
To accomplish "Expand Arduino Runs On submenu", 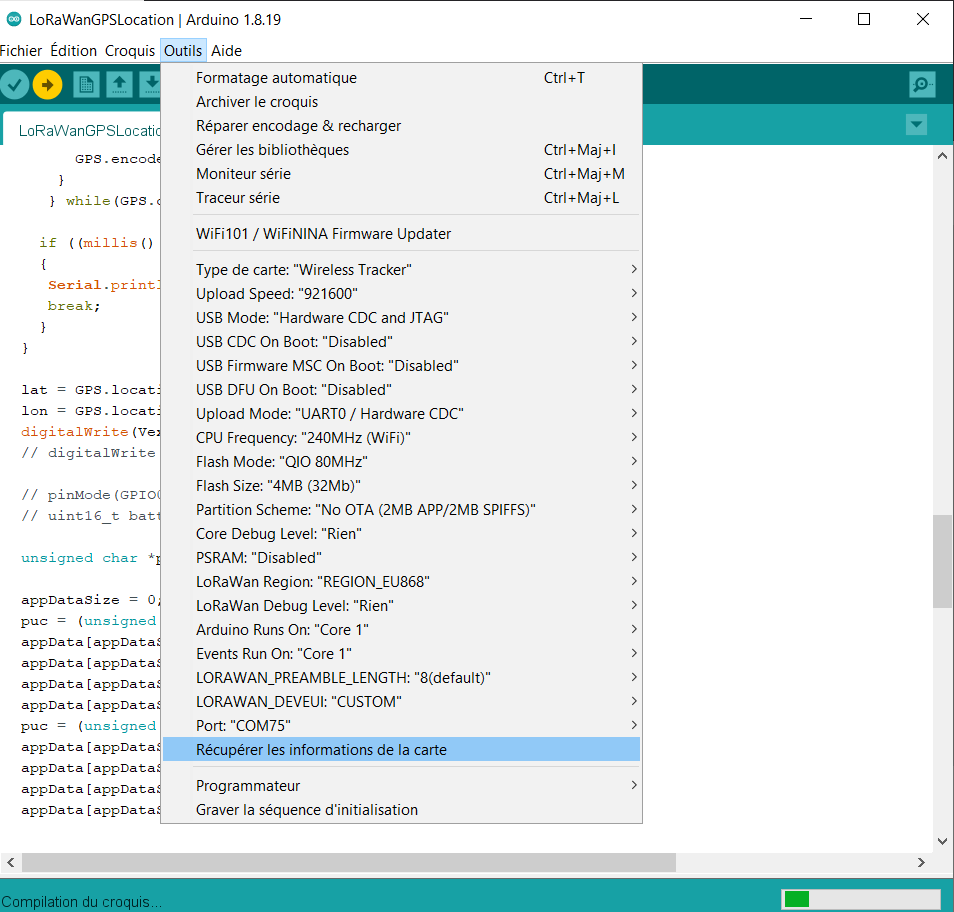I will click(401, 630).
